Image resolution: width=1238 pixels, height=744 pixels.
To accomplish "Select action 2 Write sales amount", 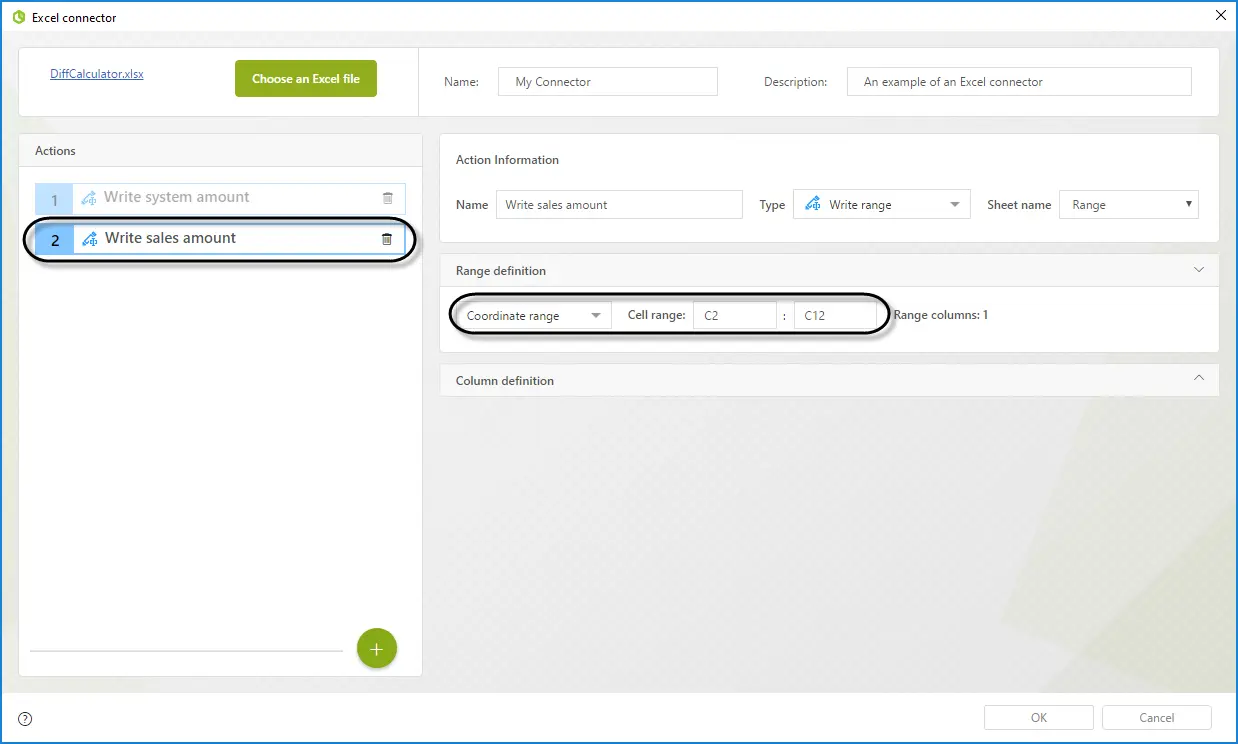I will 220,239.
